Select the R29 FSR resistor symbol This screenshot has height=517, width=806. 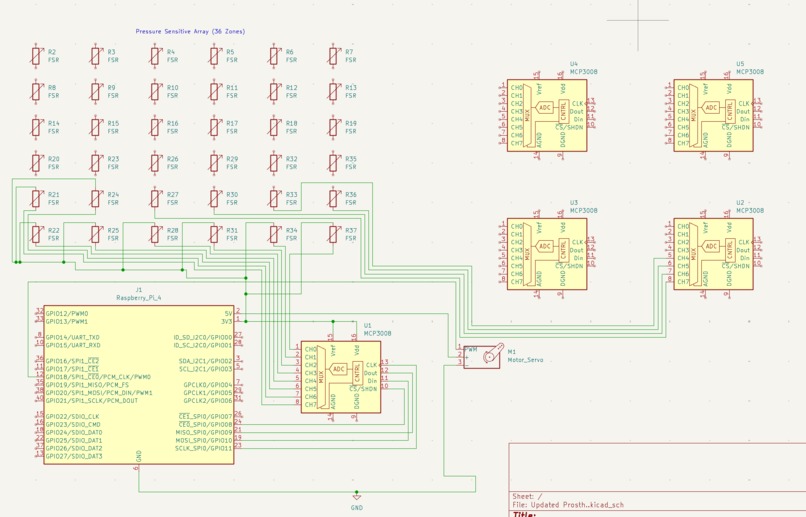(x=214, y=163)
